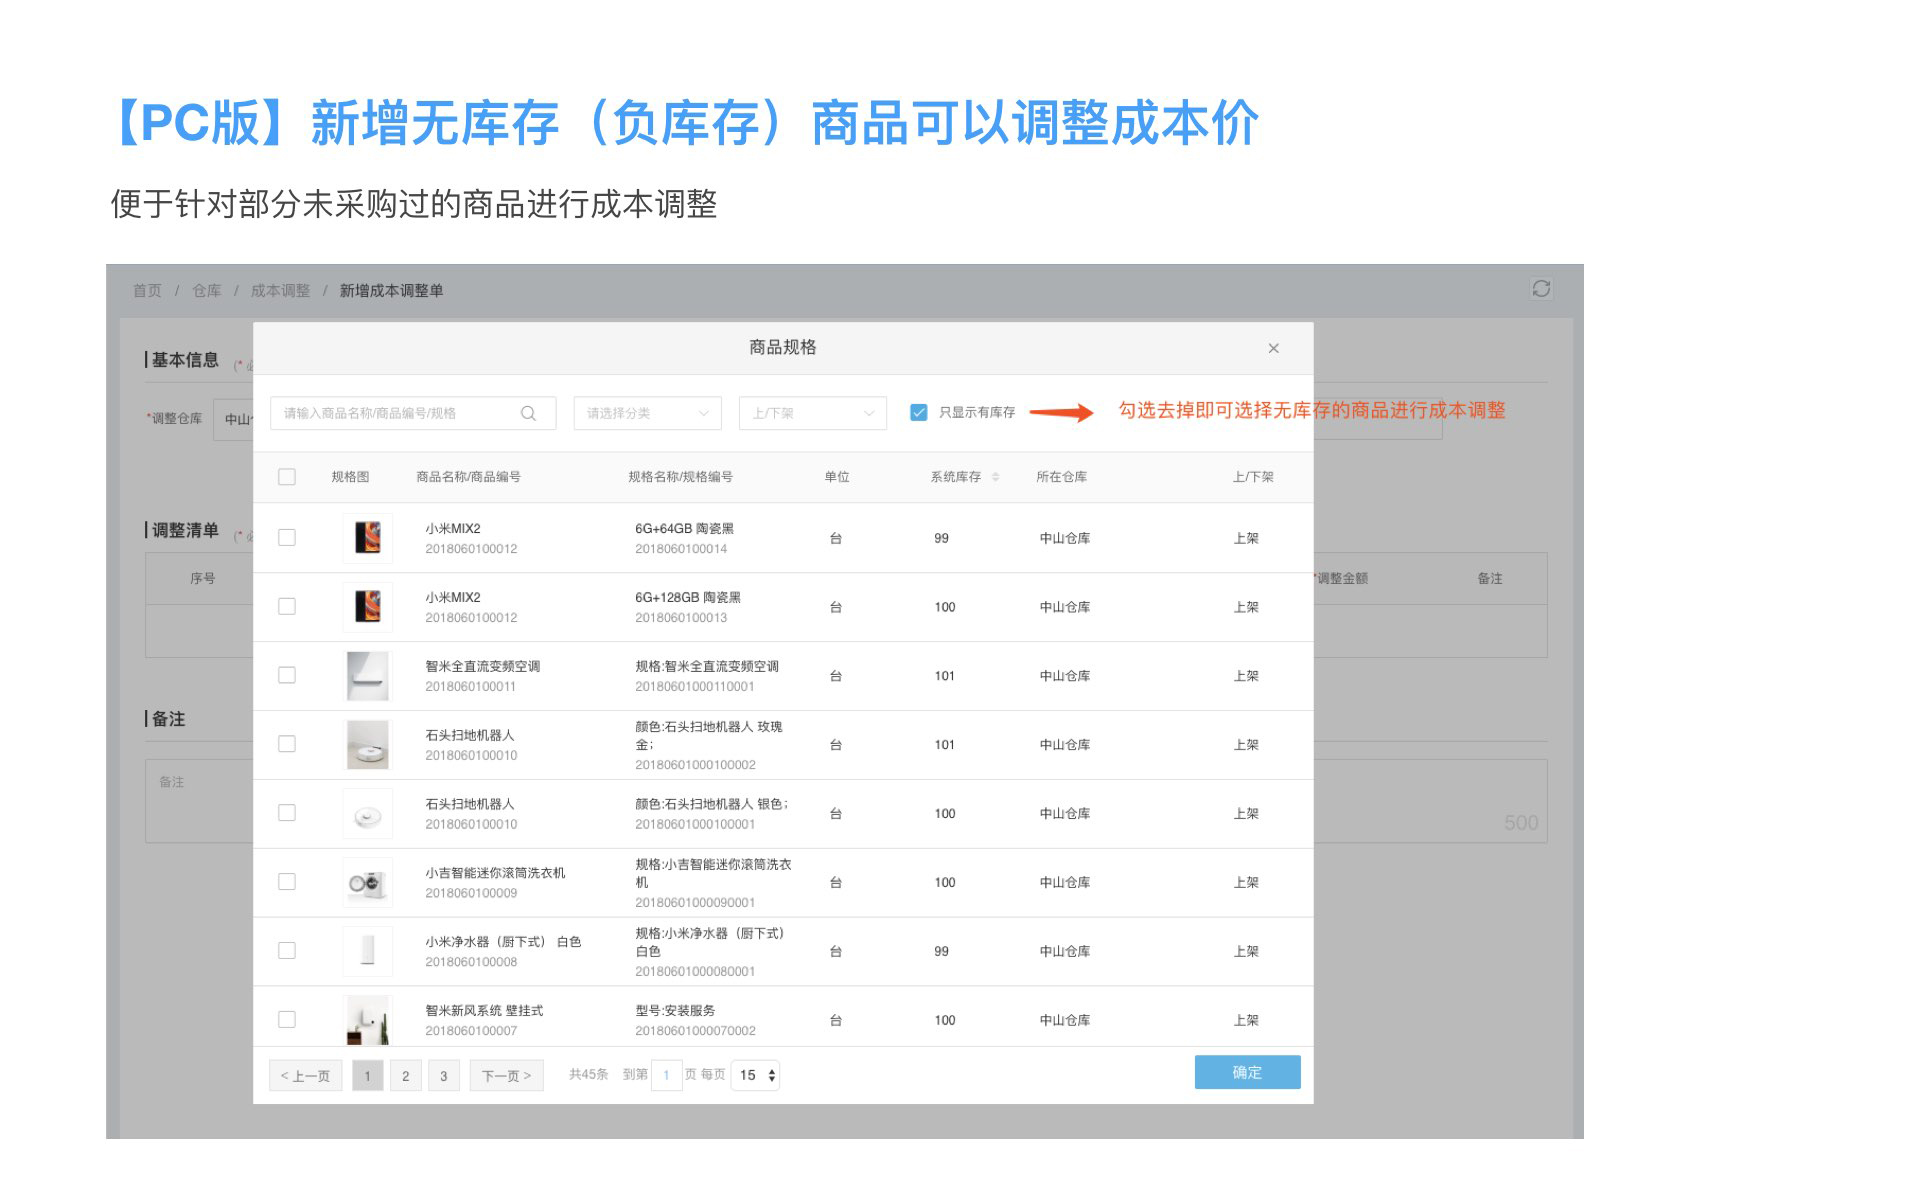Image resolution: width=1920 pixels, height=1200 pixels.
Task: Click the 确定 confirm button
Action: [x=1247, y=1072]
